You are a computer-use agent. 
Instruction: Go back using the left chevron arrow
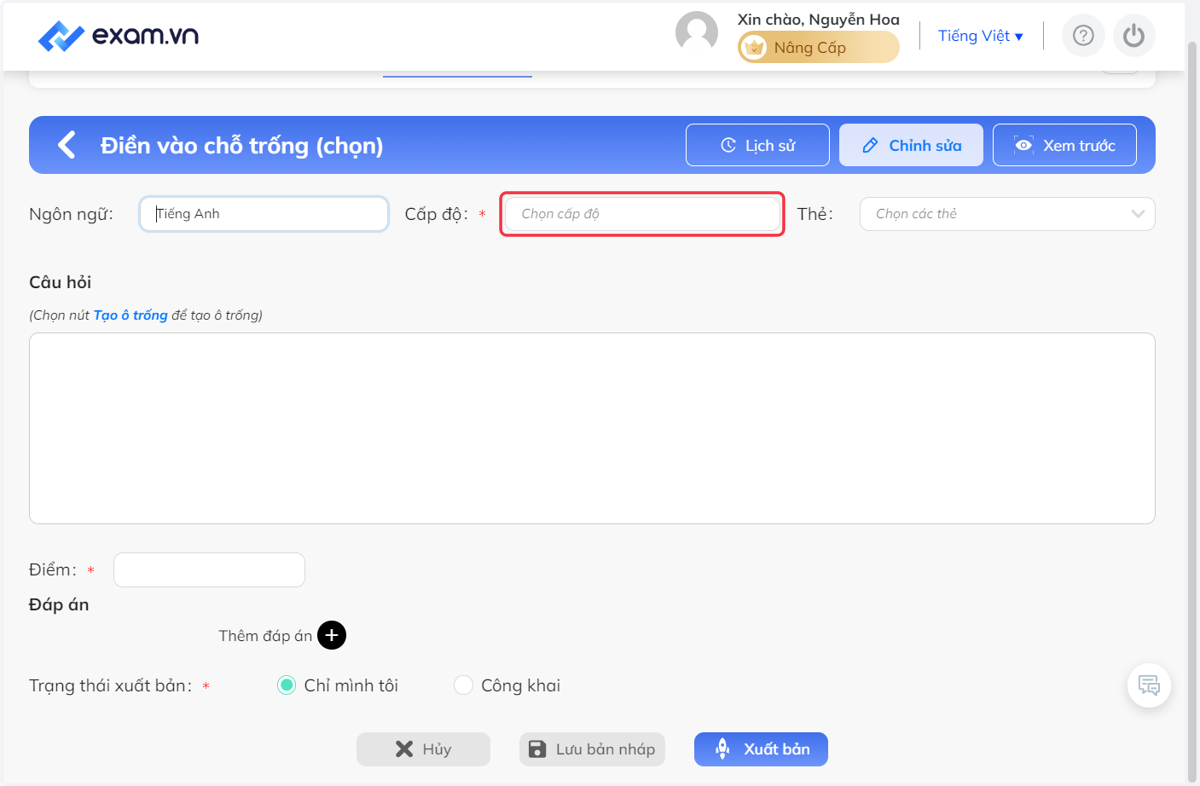coord(66,145)
